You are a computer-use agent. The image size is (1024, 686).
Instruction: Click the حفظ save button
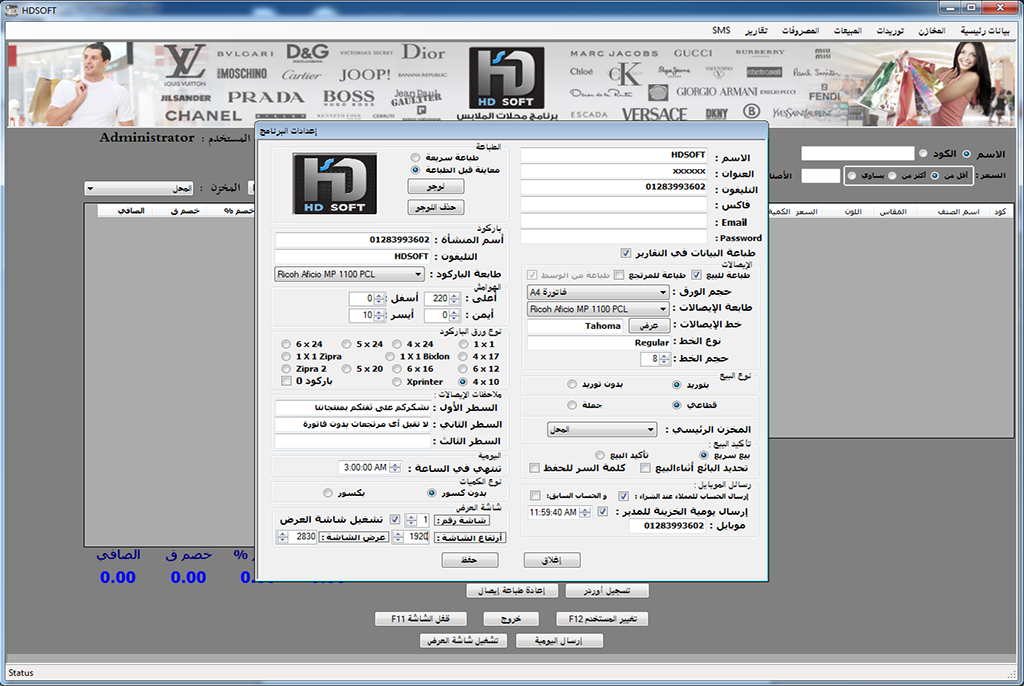click(470, 561)
